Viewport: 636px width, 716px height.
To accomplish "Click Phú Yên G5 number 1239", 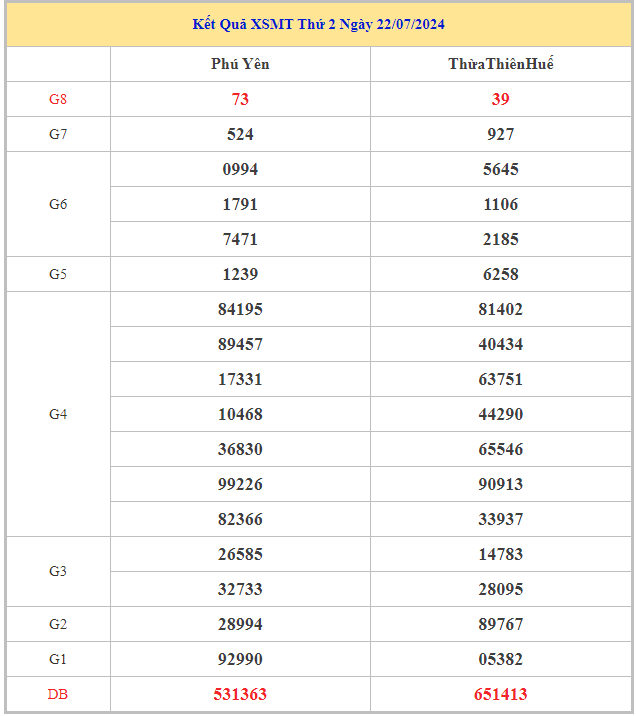I will point(240,274).
